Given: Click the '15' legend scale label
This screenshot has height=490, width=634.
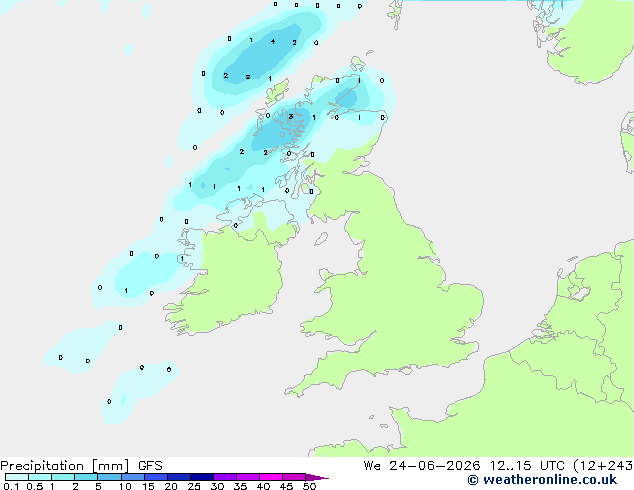Looking at the screenshot, I should tap(148, 486).
